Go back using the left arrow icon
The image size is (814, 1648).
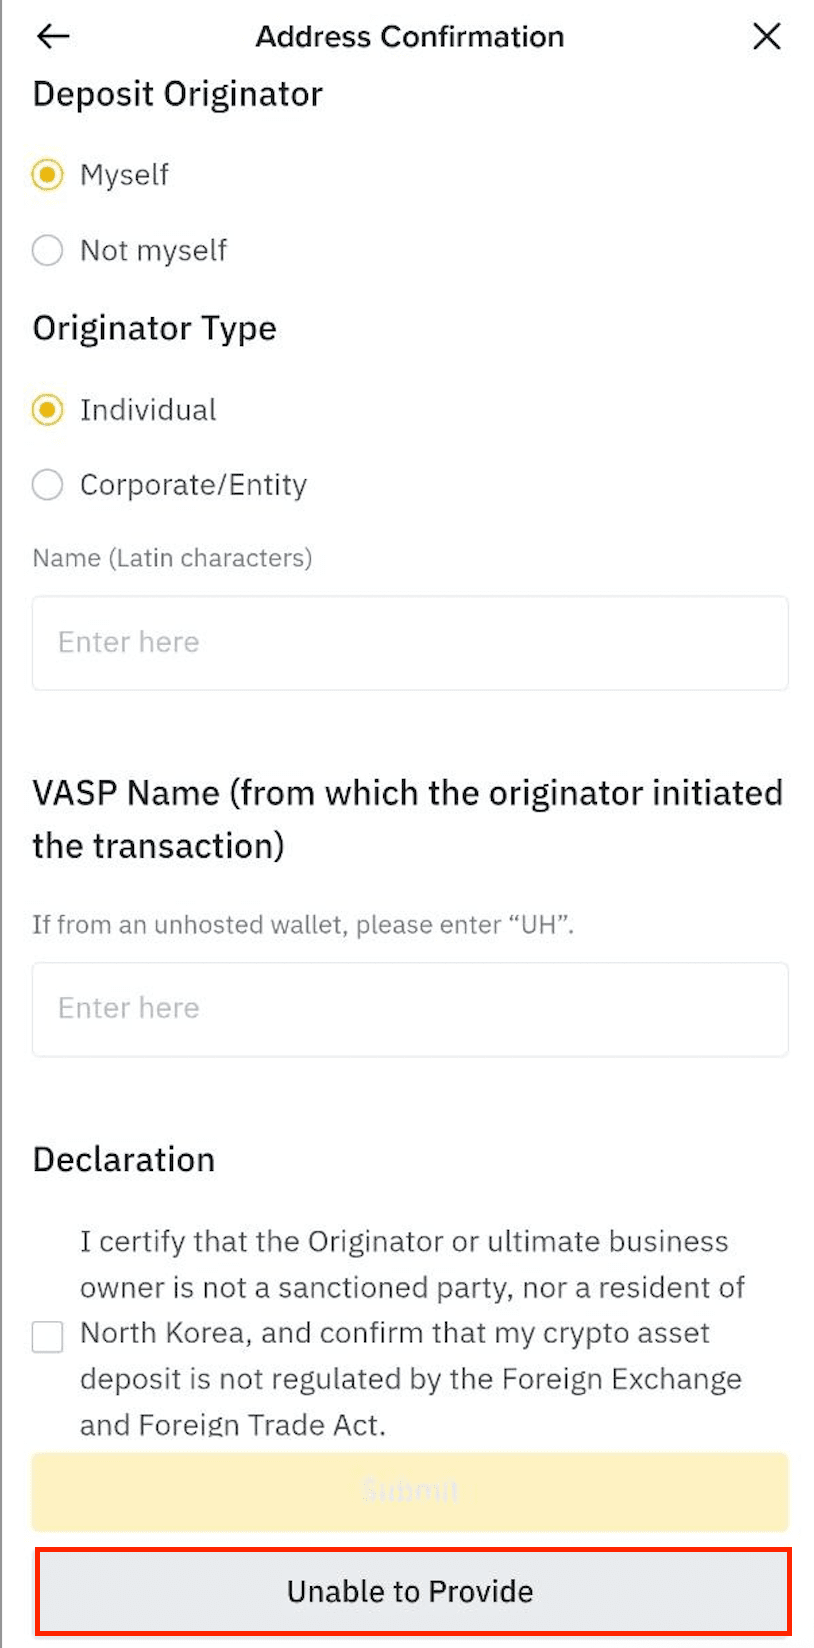[53, 37]
